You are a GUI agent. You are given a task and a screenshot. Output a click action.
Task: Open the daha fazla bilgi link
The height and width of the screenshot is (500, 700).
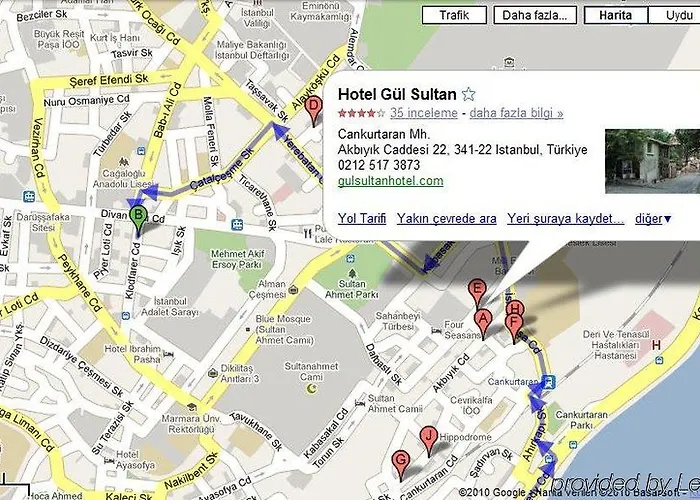point(516,113)
